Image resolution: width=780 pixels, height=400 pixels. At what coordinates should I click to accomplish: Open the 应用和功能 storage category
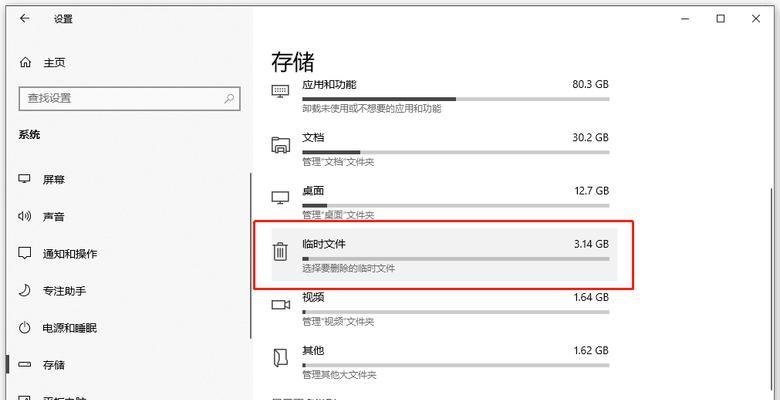(x=329, y=85)
